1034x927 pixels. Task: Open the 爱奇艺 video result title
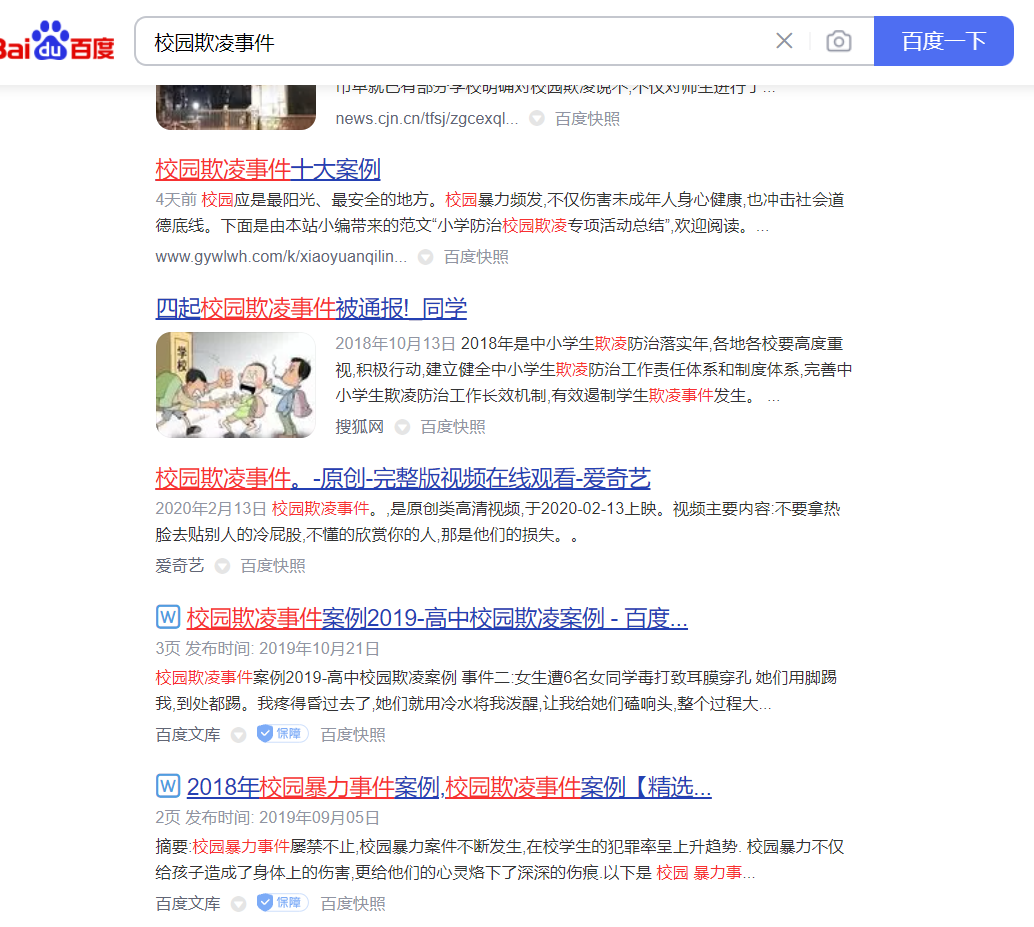pyautogui.click(x=403, y=479)
